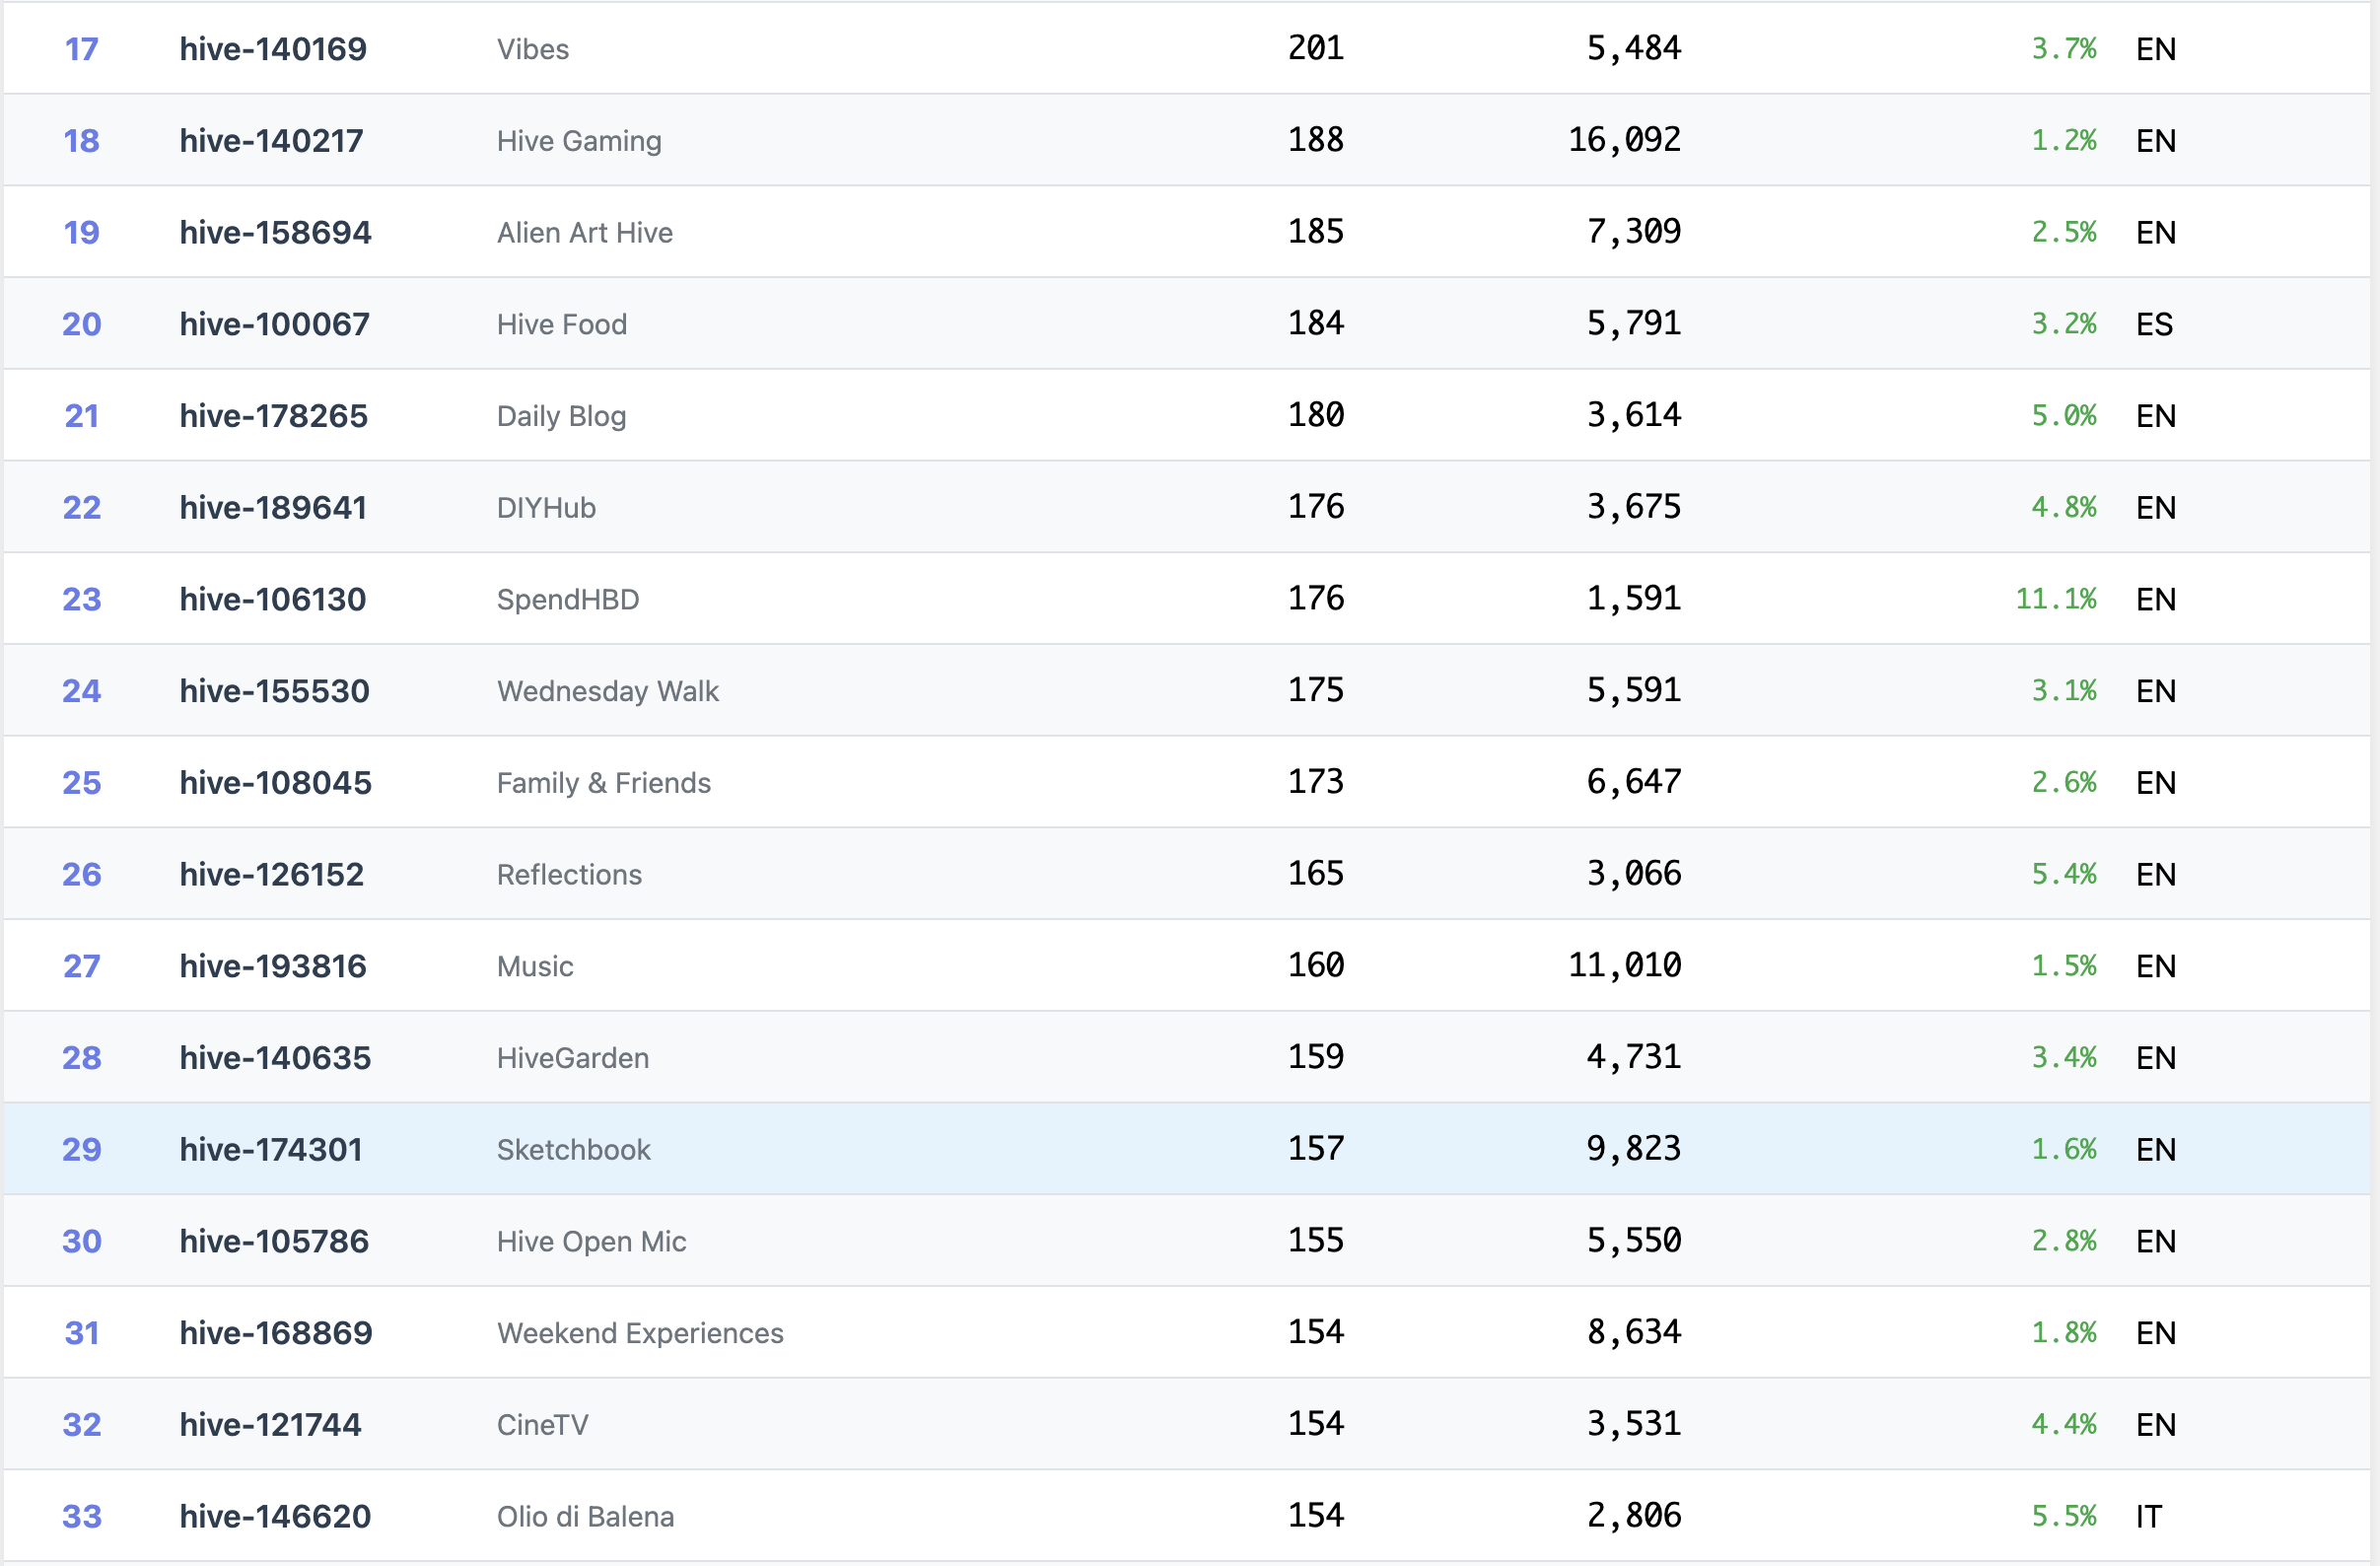Open hive-108045 Family & Friends link
The width and height of the screenshot is (2380, 1566).
(275, 783)
